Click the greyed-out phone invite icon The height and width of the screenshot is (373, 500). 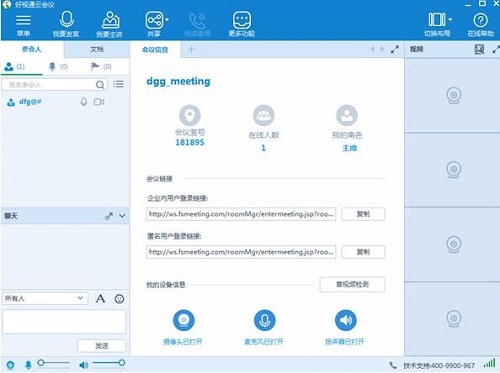[x=197, y=21]
